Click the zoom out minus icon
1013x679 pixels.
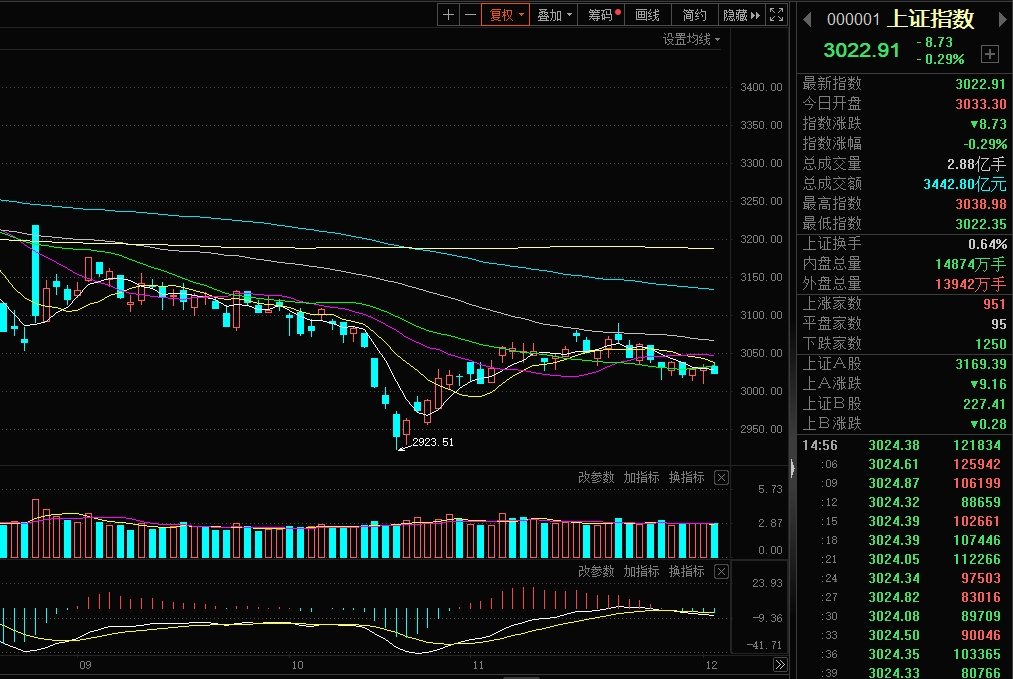pyautogui.click(x=470, y=15)
